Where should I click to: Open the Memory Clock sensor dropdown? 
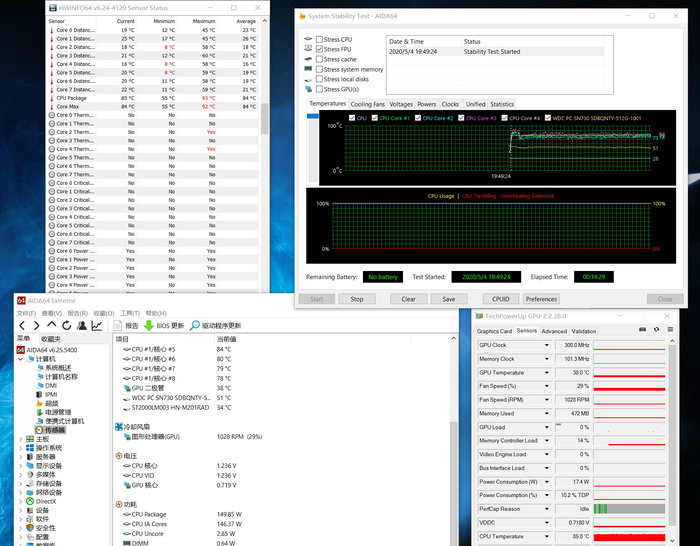[546, 359]
